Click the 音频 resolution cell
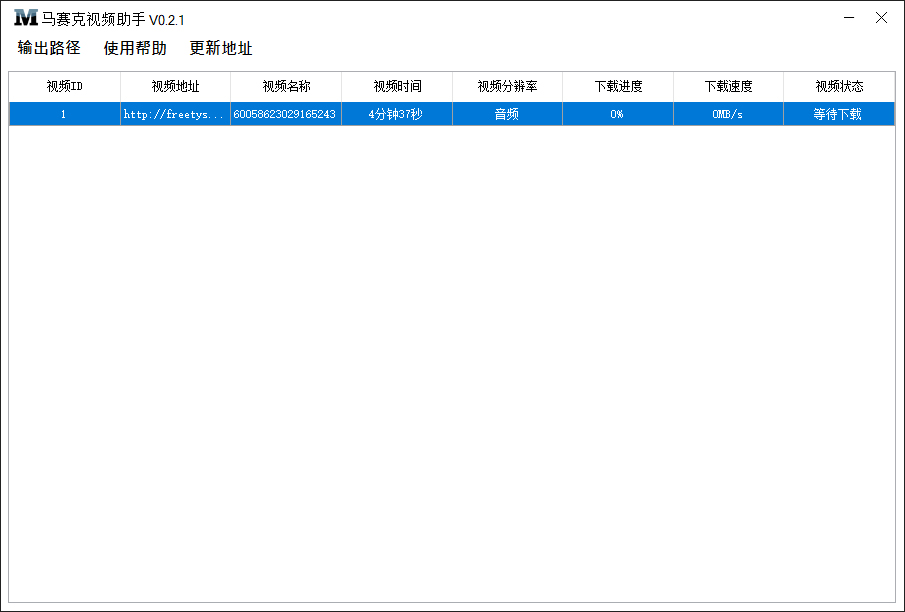Image resolution: width=905 pixels, height=612 pixels. 507,113
